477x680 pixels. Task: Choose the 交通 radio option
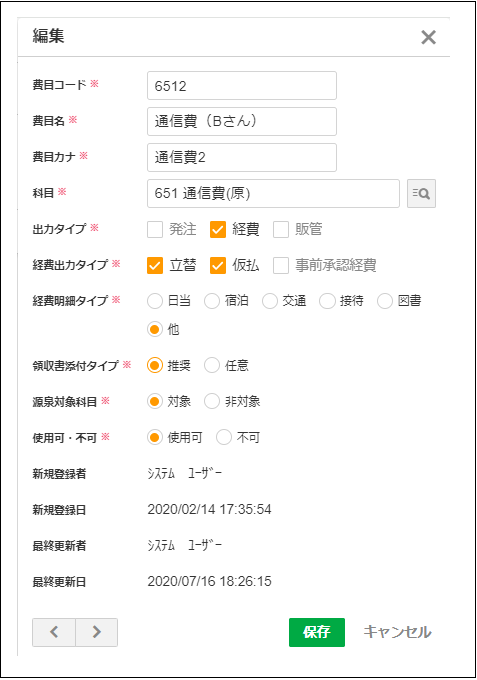(269, 301)
